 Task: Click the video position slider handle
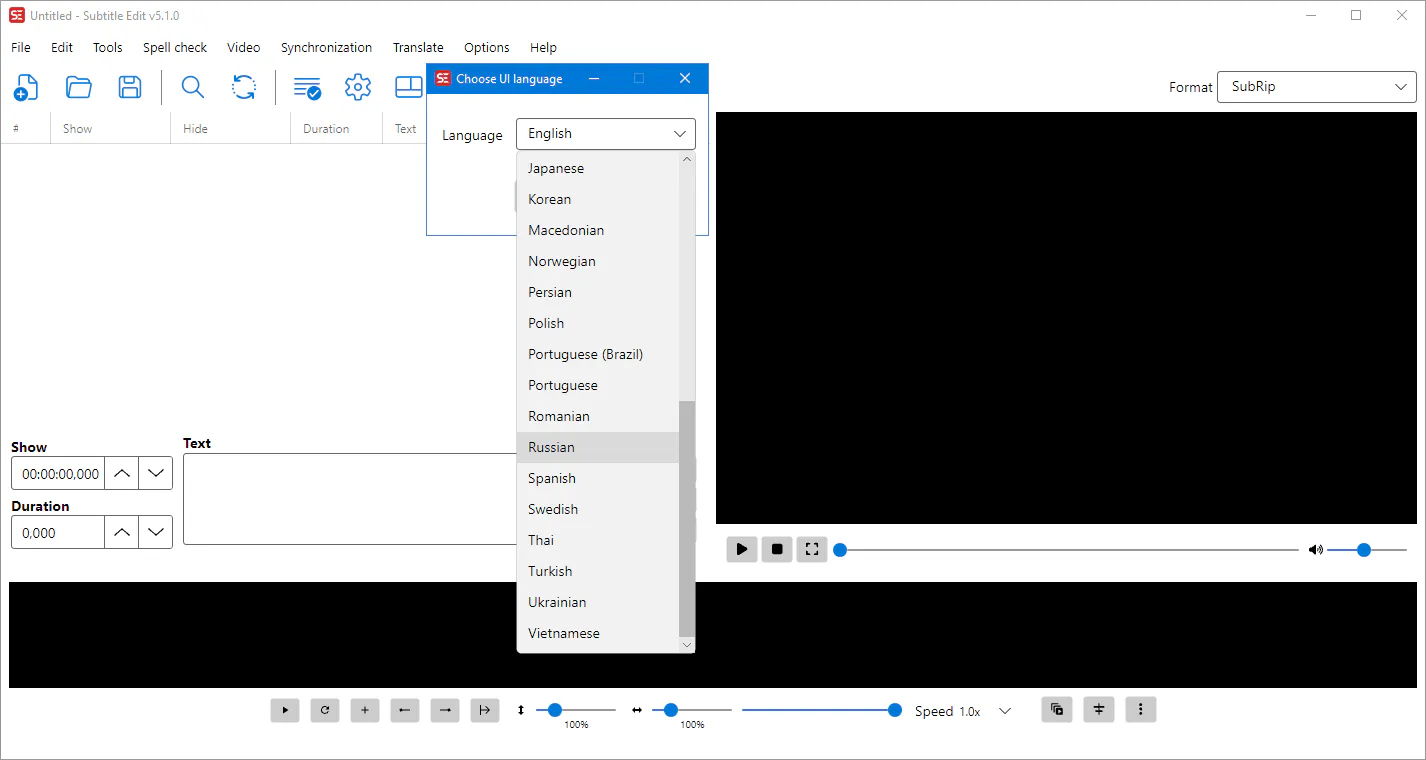840,550
